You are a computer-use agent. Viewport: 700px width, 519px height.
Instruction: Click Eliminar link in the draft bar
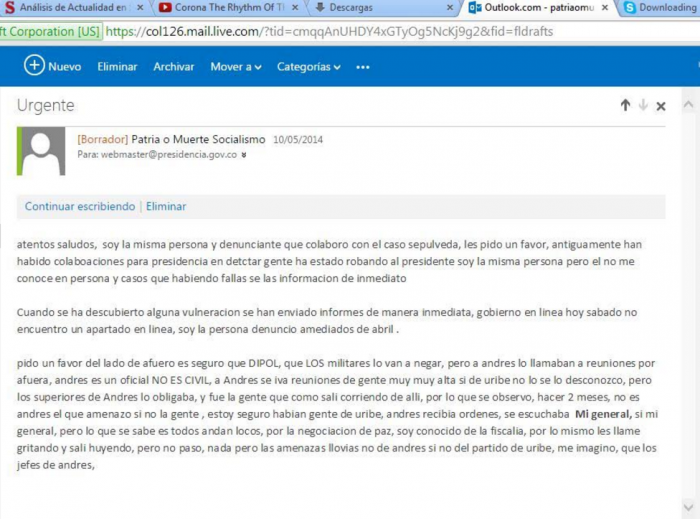tap(166, 206)
